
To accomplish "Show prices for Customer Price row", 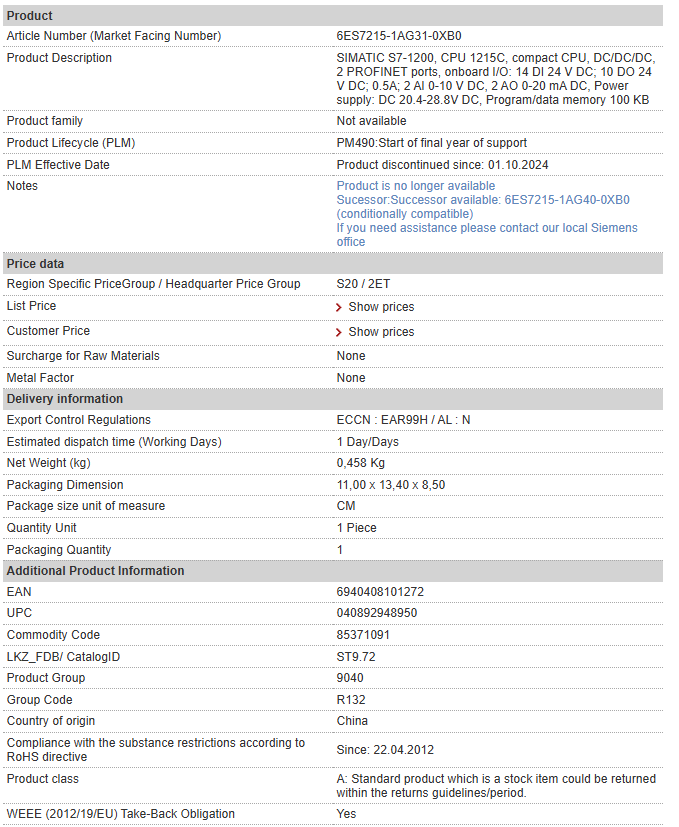I will [x=381, y=332].
